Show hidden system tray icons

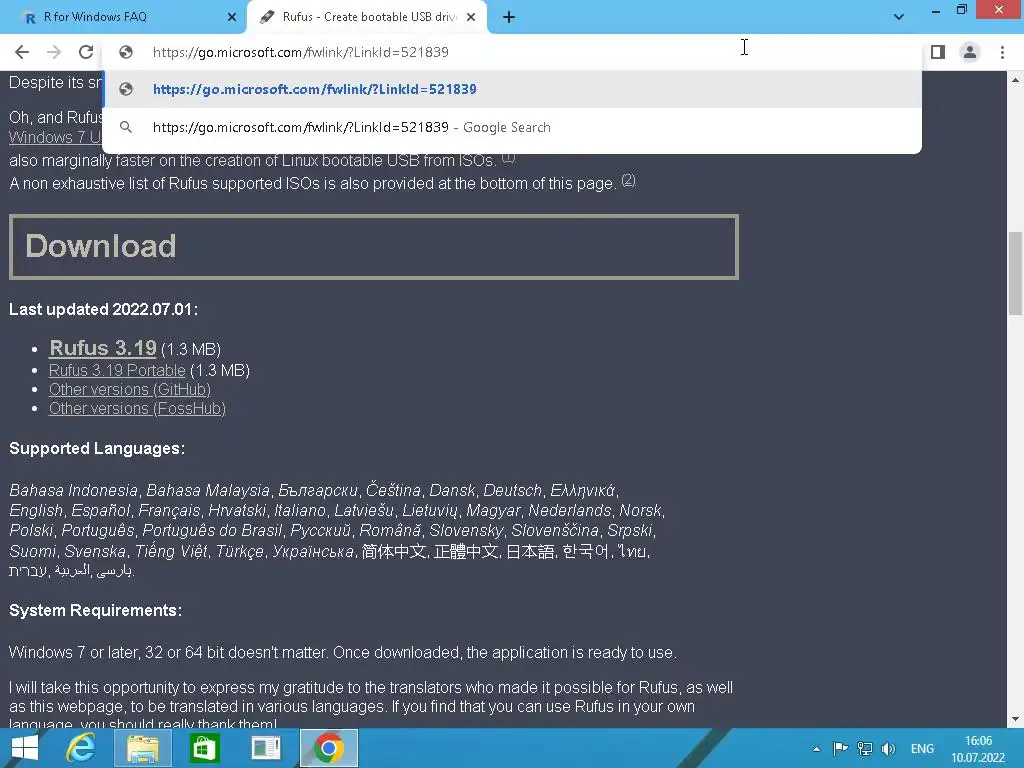(x=816, y=749)
